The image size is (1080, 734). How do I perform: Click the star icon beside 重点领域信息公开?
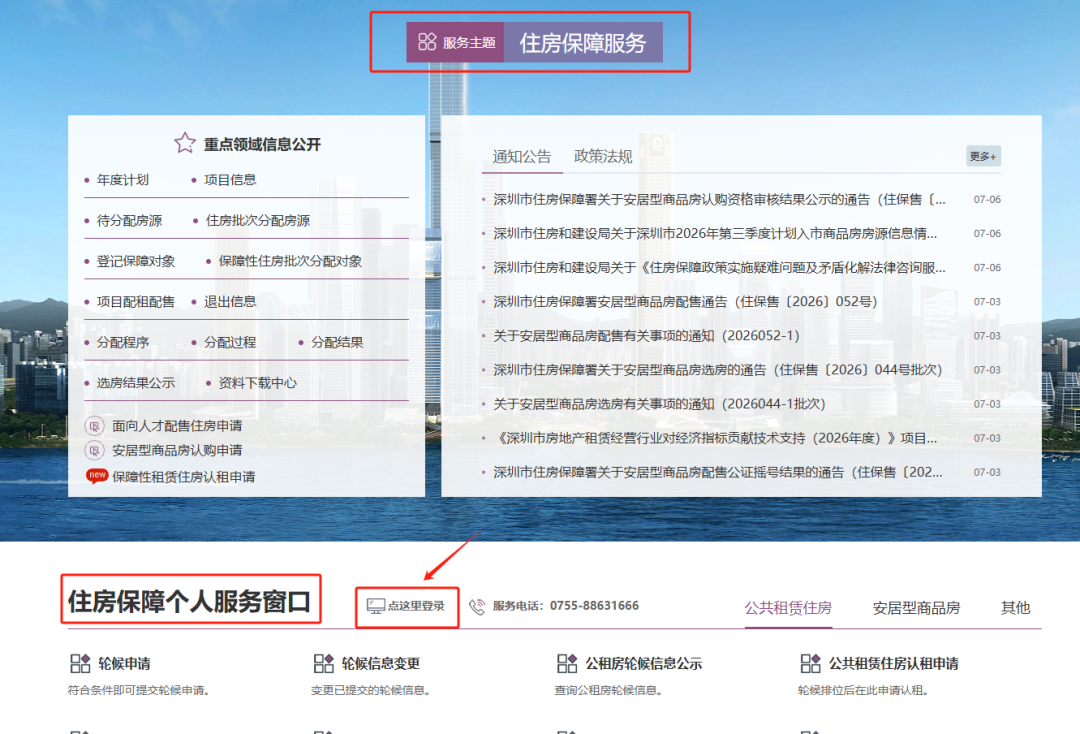click(185, 143)
